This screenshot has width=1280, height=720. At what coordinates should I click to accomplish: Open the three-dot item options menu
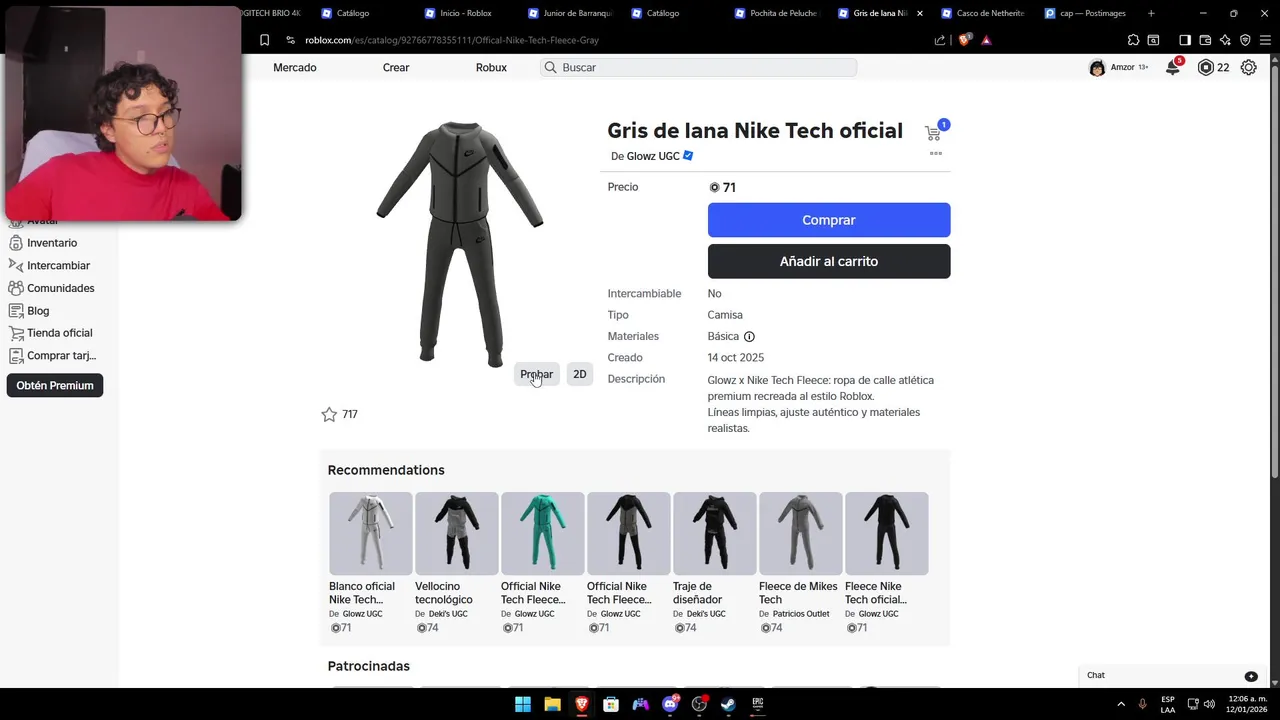[x=936, y=153]
